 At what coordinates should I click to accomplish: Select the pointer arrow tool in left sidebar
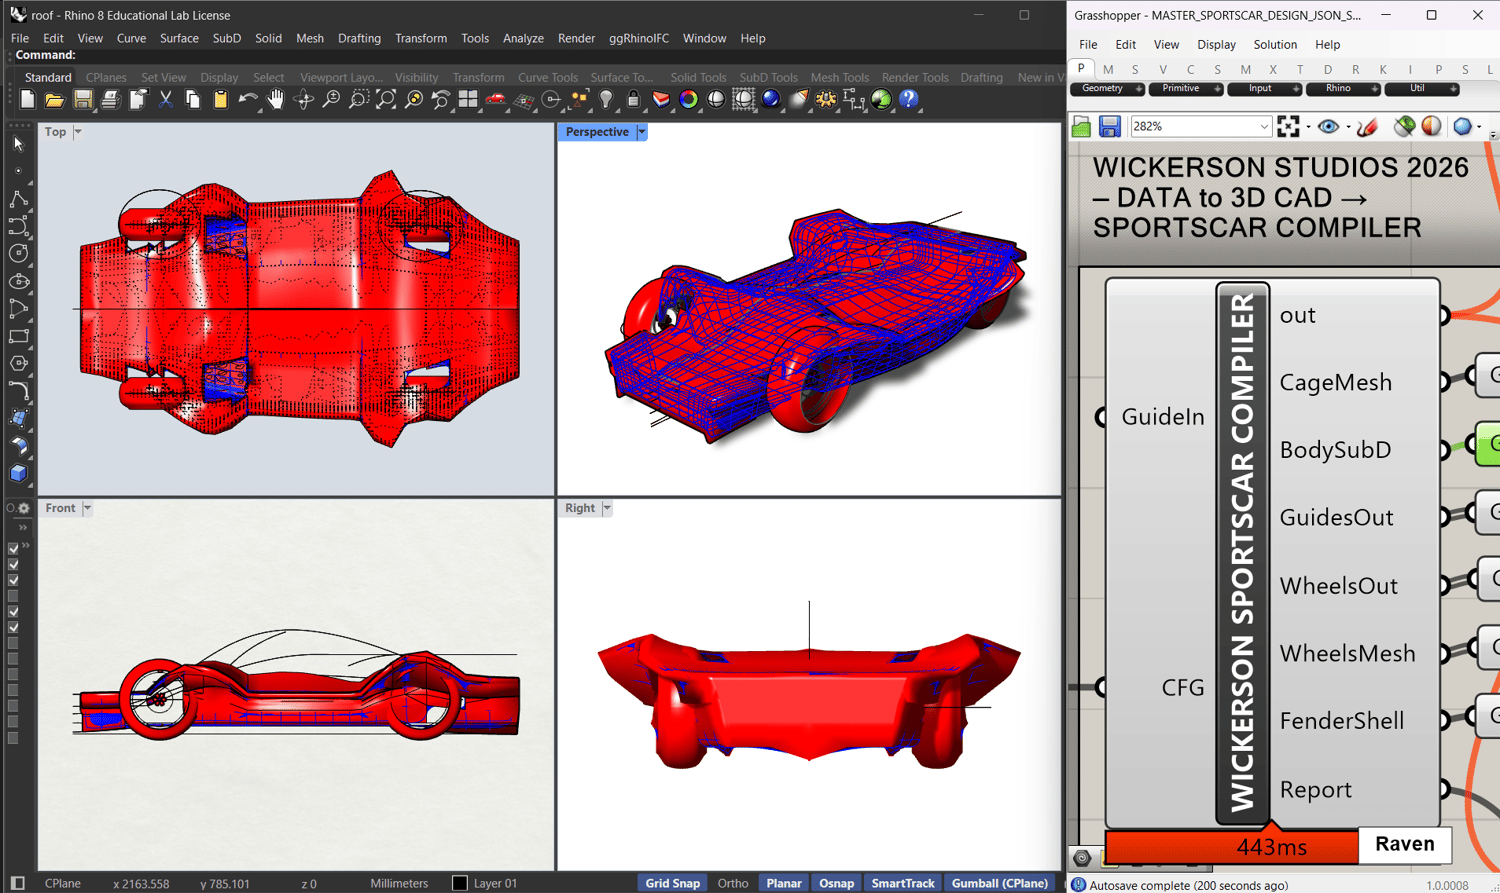click(x=18, y=144)
